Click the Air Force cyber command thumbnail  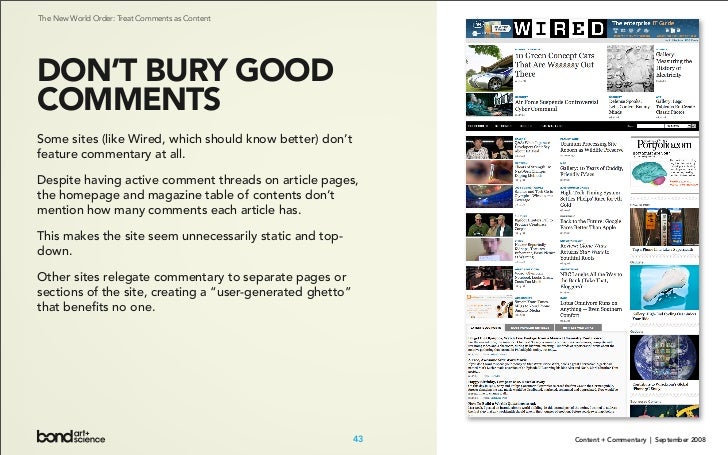[x=489, y=104]
